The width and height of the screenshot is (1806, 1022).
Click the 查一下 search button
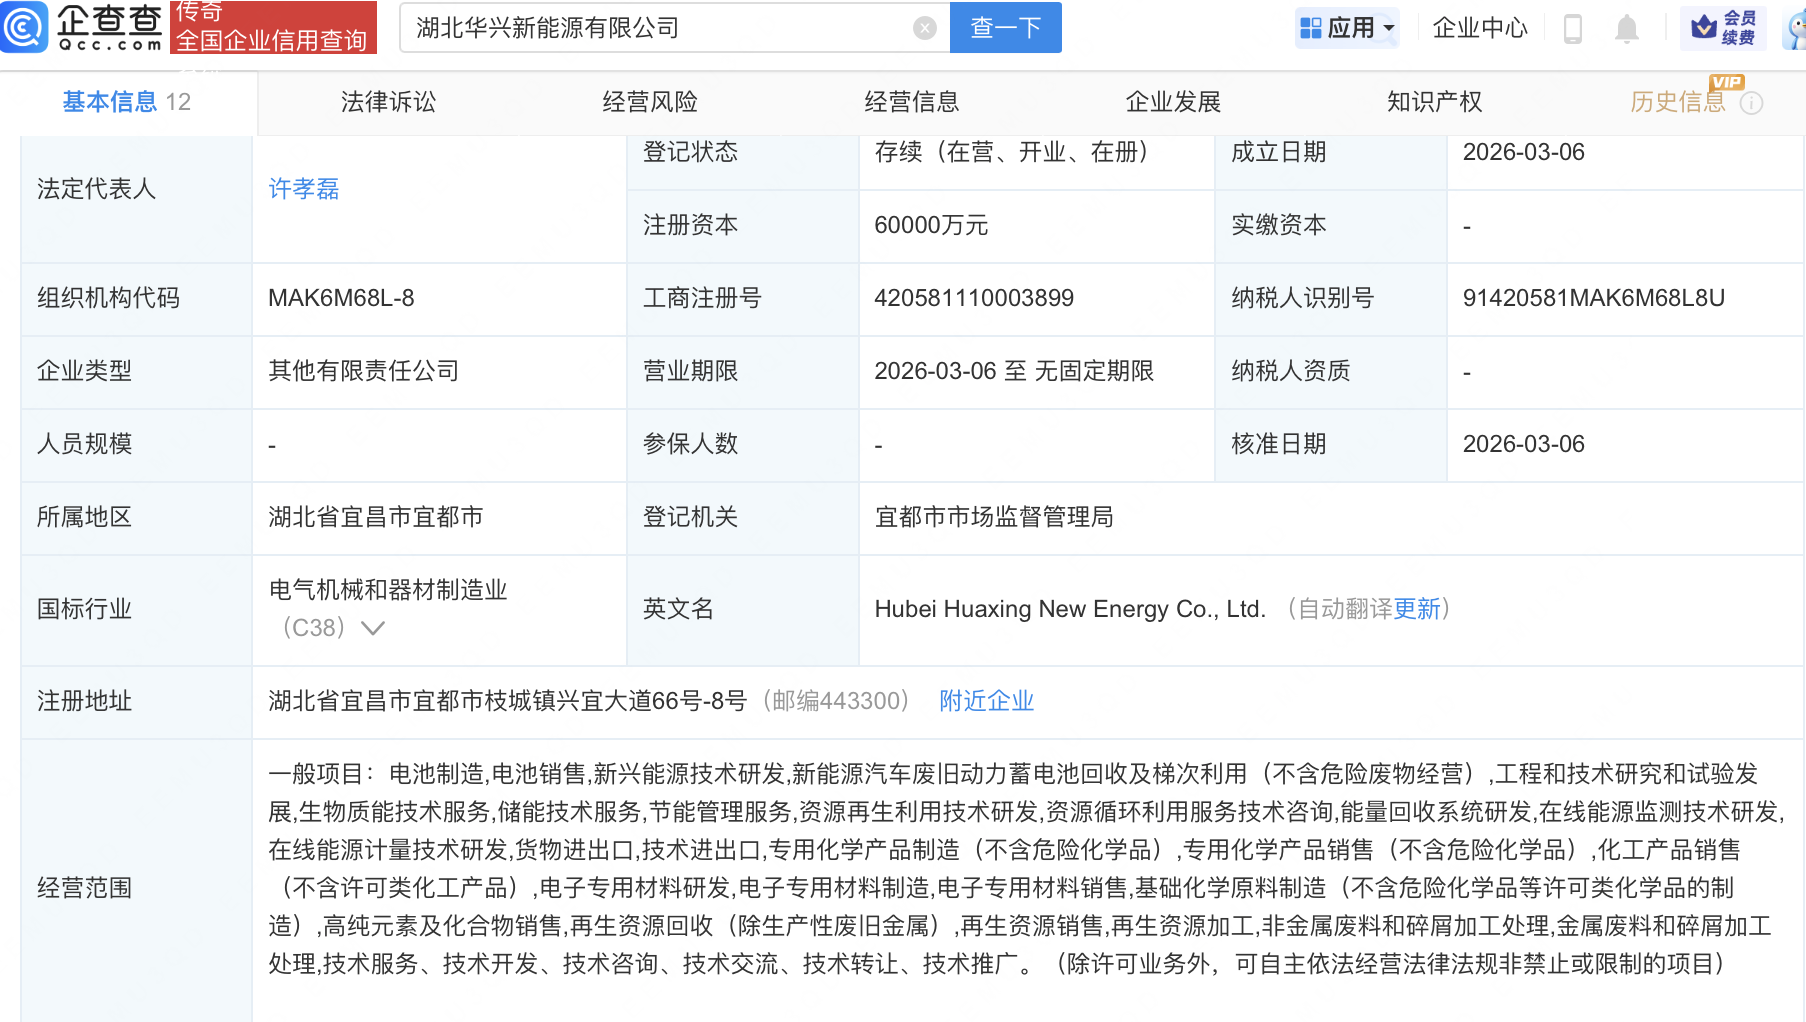(1005, 27)
